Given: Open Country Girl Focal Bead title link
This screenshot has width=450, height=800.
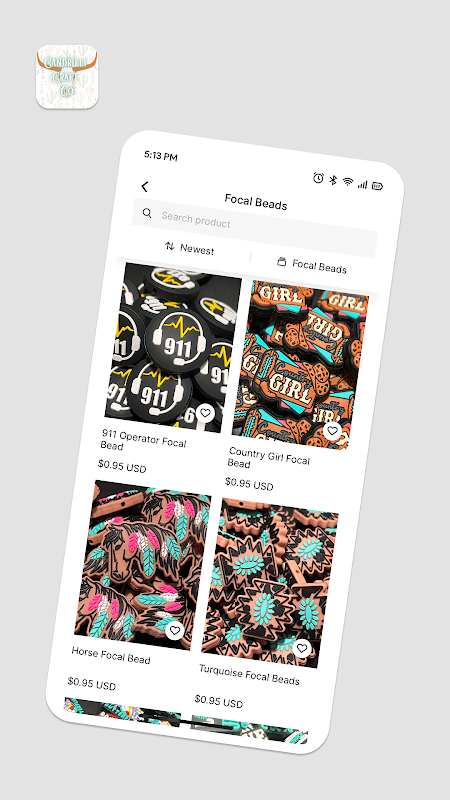Looking at the screenshot, I should (x=268, y=460).
